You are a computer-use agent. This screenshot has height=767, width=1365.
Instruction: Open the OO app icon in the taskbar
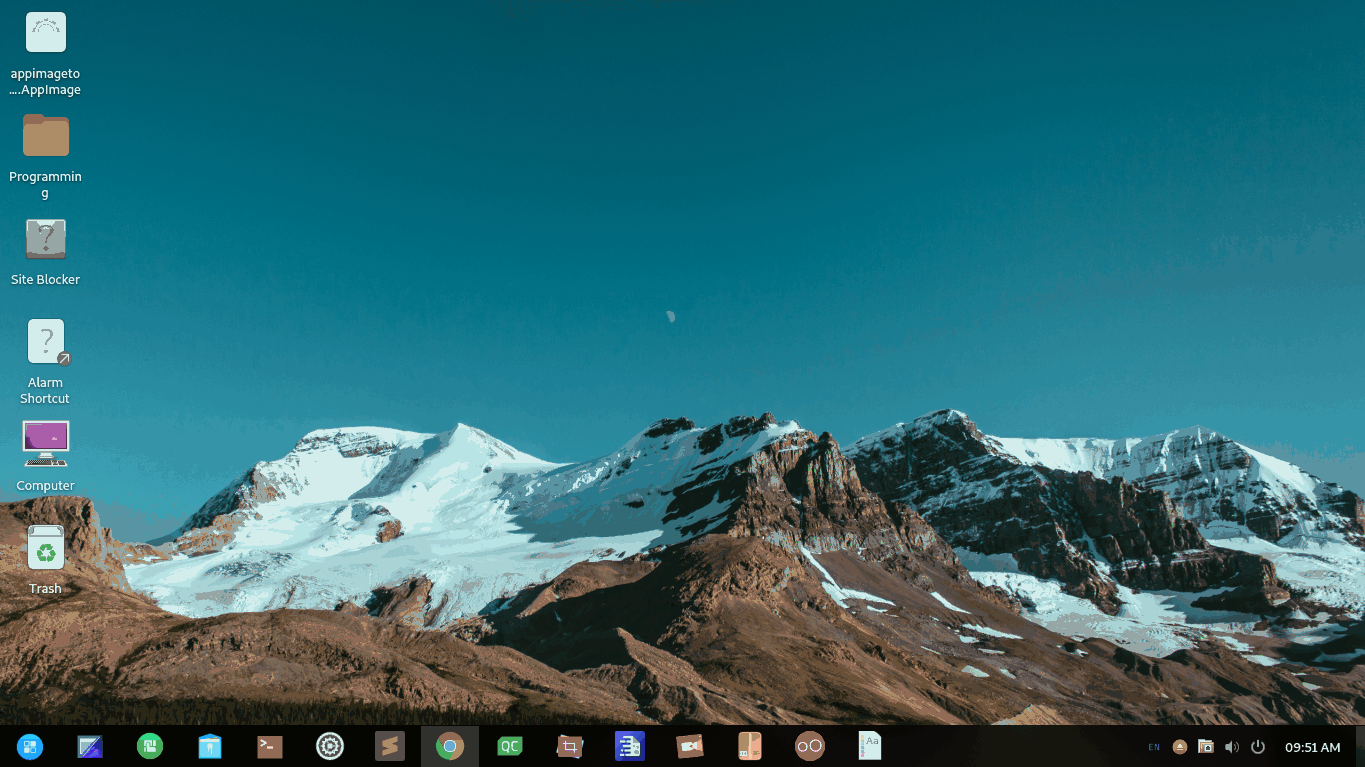point(810,746)
